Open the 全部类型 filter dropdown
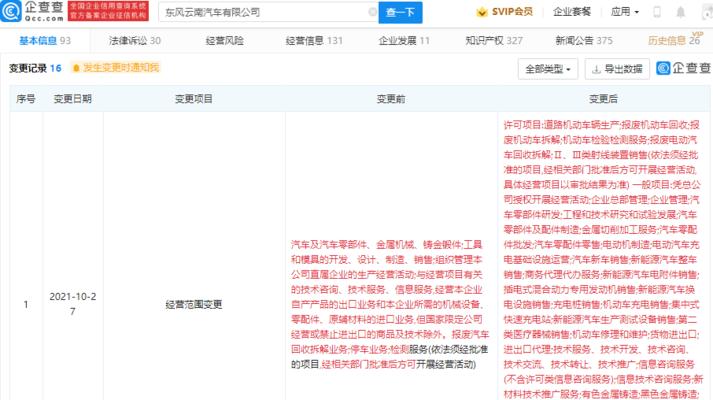The image size is (713, 400). click(547, 69)
